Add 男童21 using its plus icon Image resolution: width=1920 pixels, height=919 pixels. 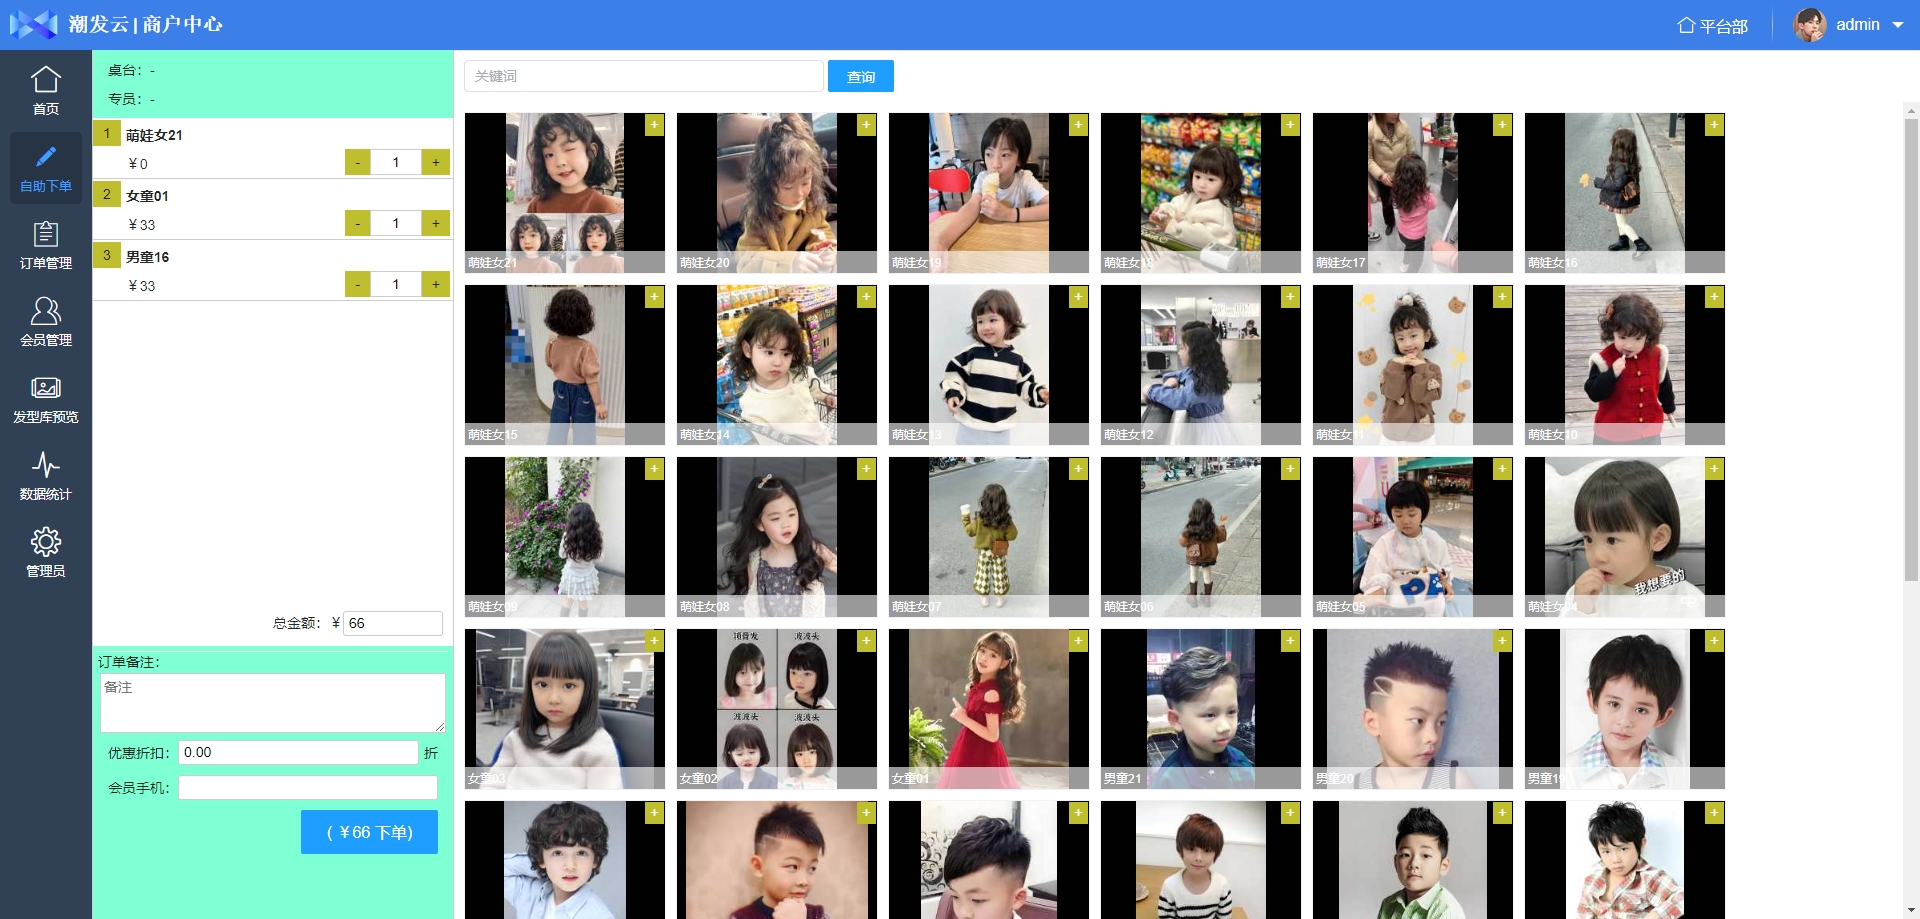(1290, 640)
